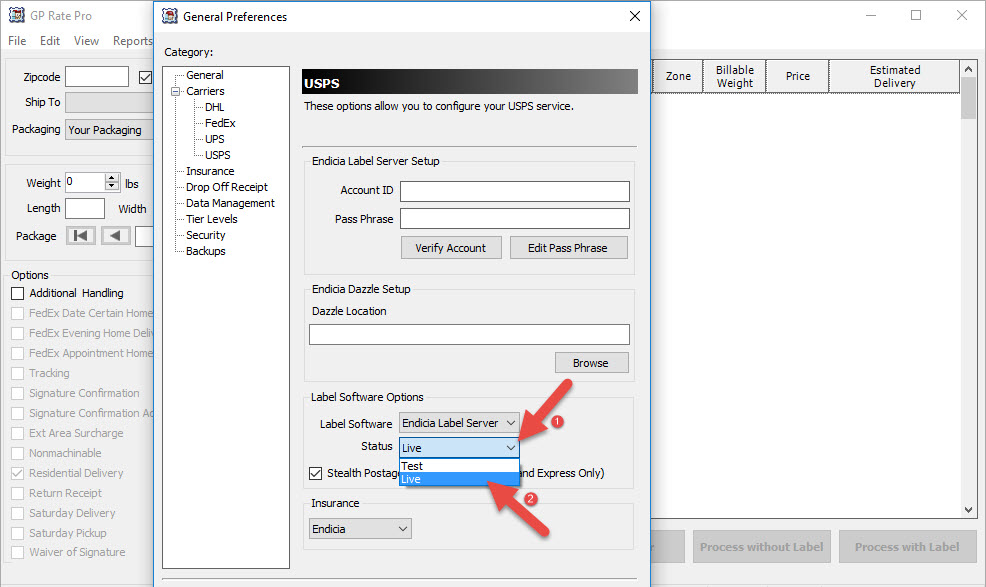Click rates list scrollbar up arrow

click(x=968, y=69)
